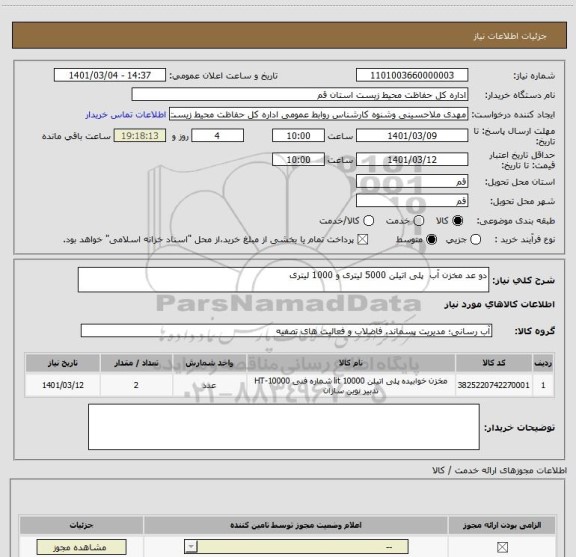Screen dimensions: 576x557
Task: Click the response deadline time 10:00 field
Action: [298, 136]
